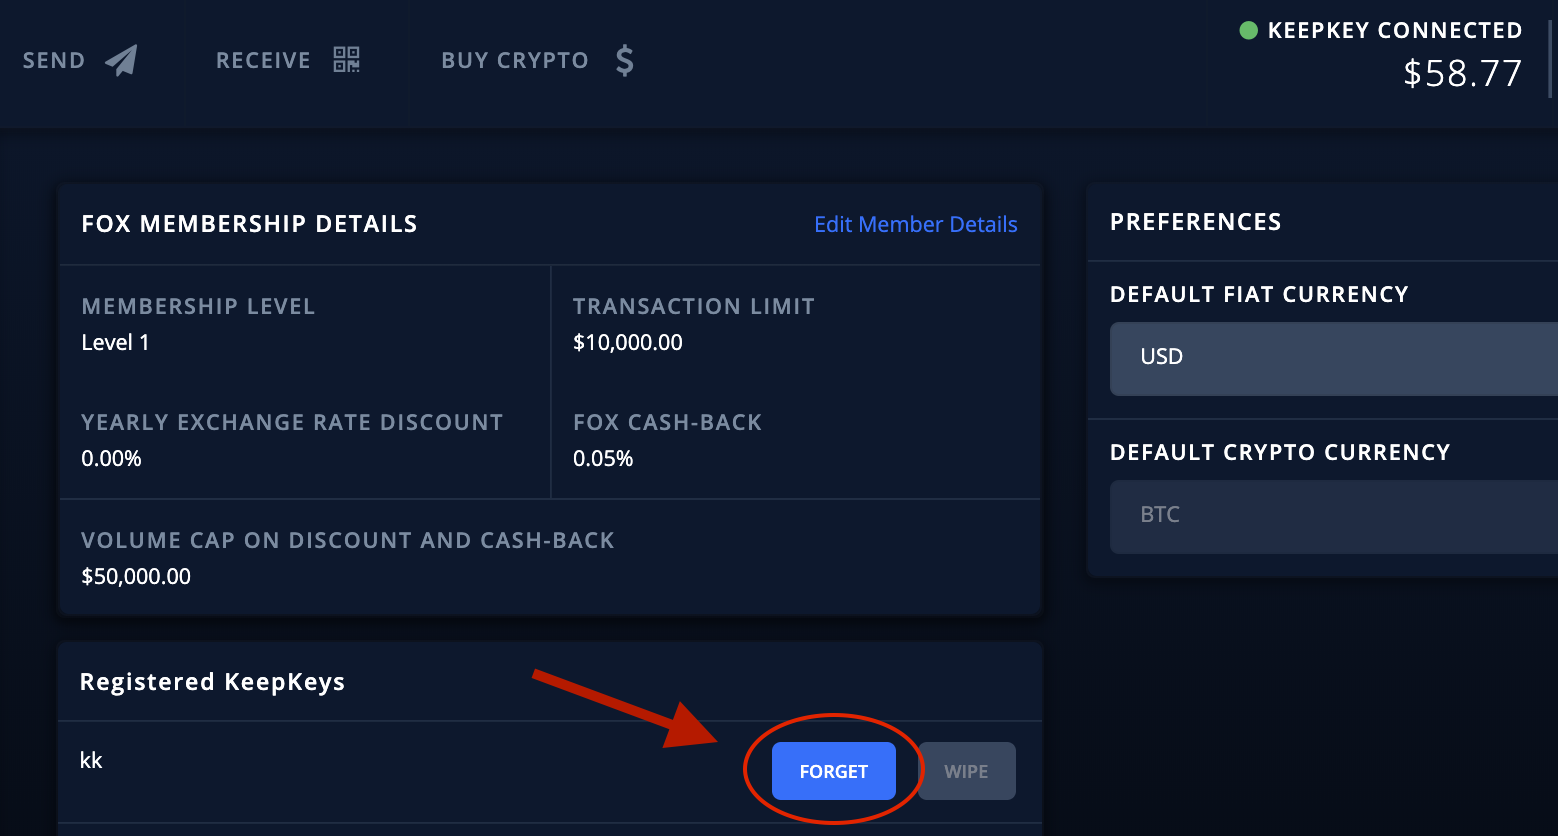This screenshot has width=1558, height=836.
Task: Click the $58.77 wallet balance
Action: point(1462,73)
